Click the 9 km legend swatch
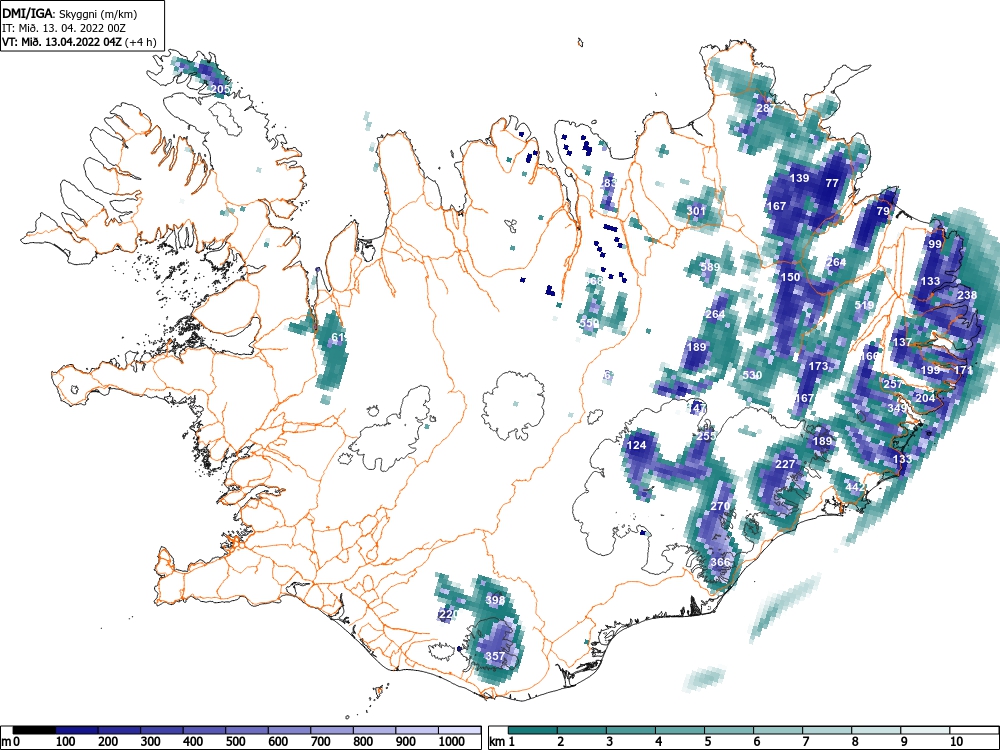Screen dimensions: 1000x750 tap(925, 730)
